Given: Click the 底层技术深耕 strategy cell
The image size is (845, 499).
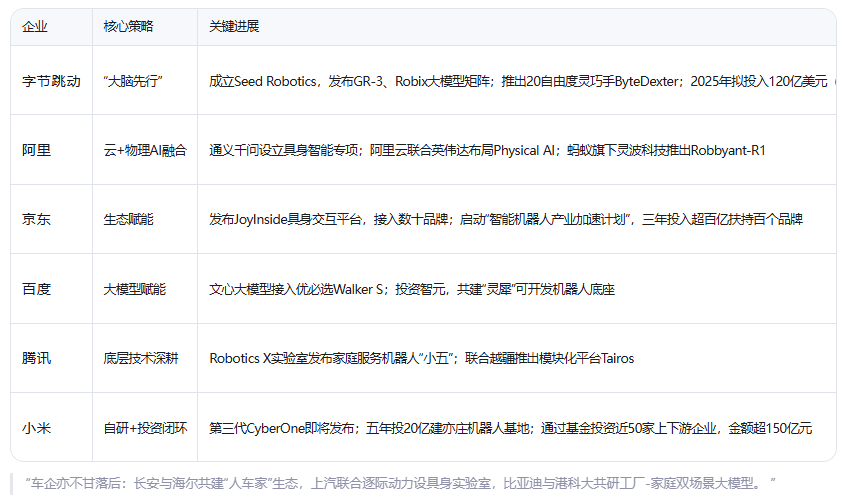Looking at the screenshot, I should point(140,358).
